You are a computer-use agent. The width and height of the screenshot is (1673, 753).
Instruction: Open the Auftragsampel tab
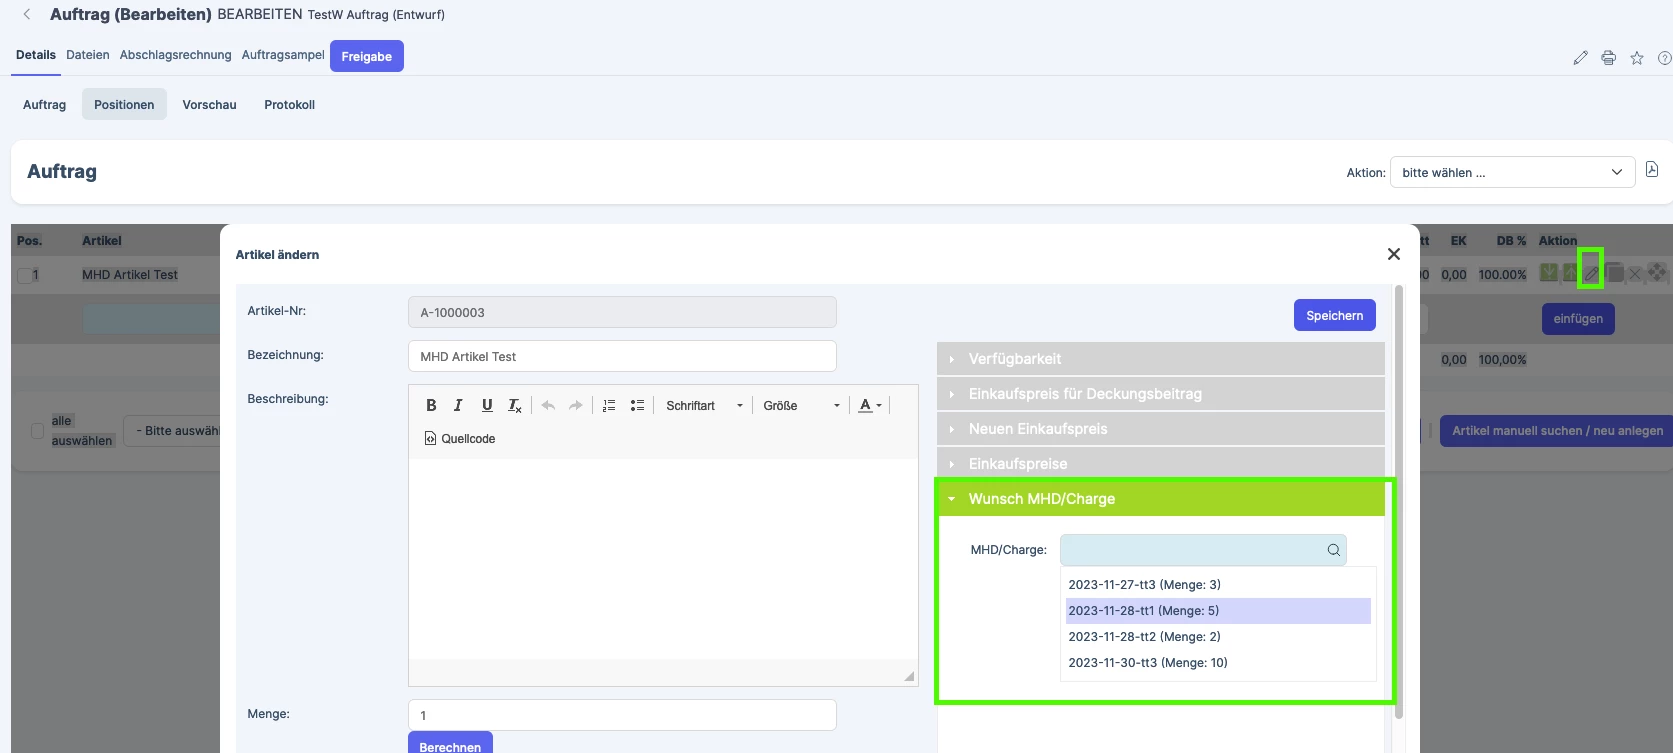click(x=283, y=55)
